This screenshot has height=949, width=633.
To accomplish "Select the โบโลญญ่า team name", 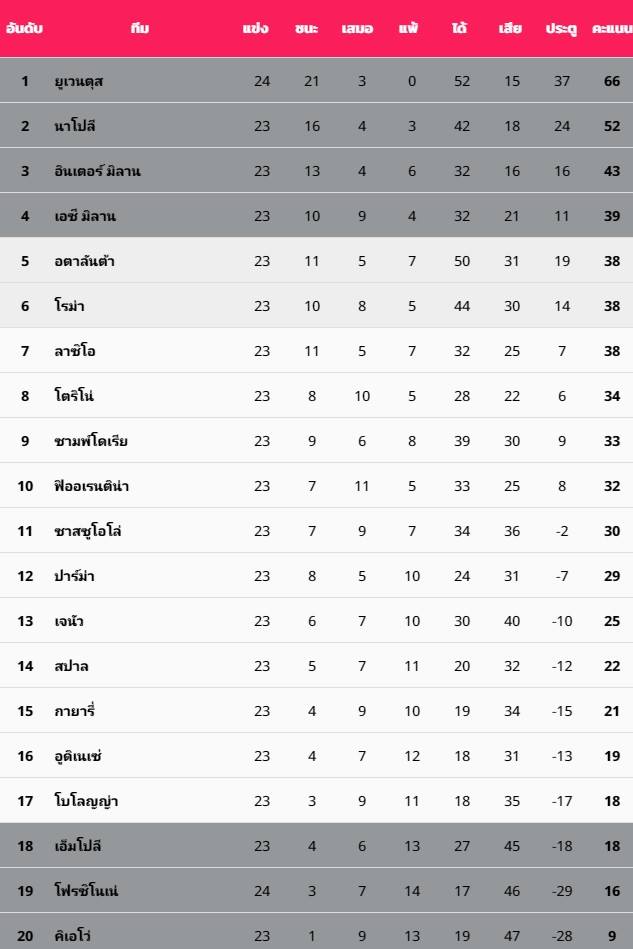I will (x=86, y=801).
